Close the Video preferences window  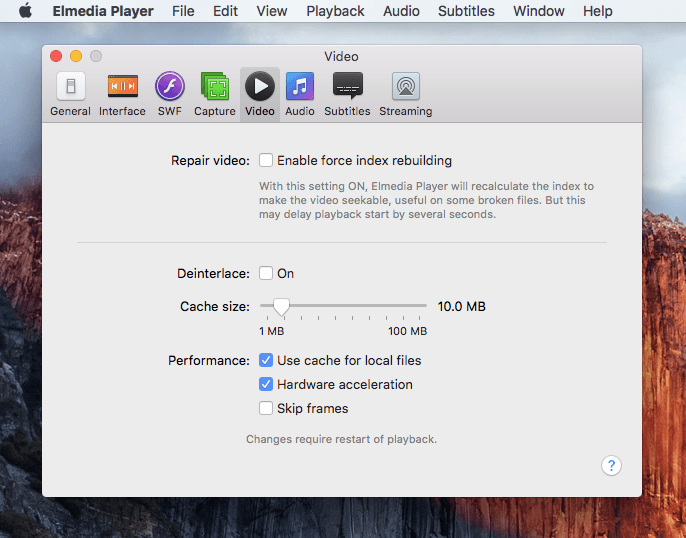[x=56, y=56]
